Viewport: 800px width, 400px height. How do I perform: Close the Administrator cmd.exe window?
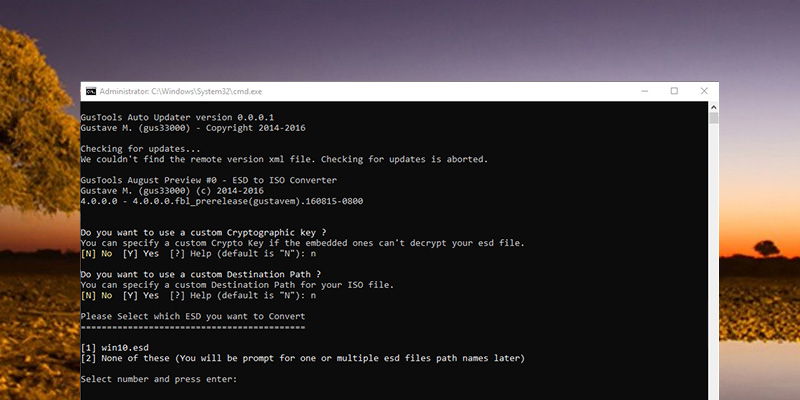coord(704,91)
